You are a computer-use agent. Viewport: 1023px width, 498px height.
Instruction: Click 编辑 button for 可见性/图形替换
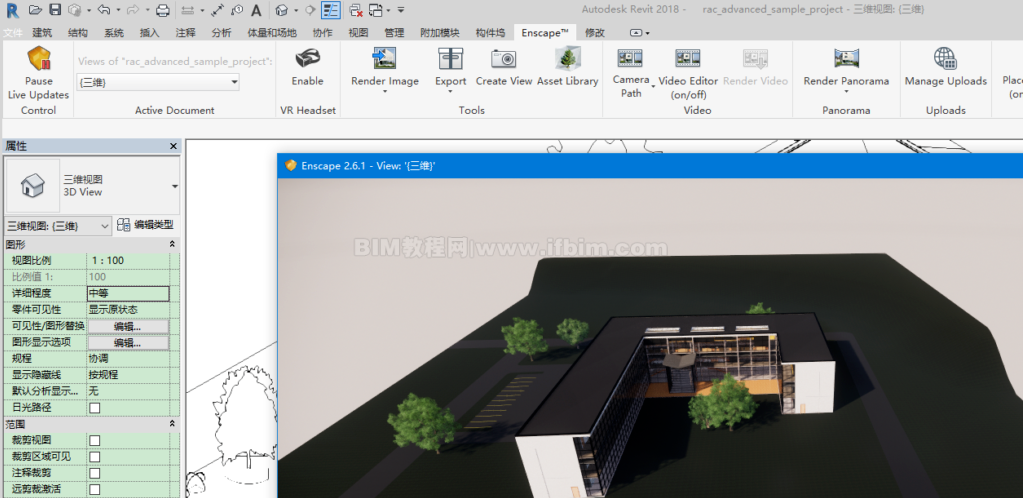(x=128, y=326)
